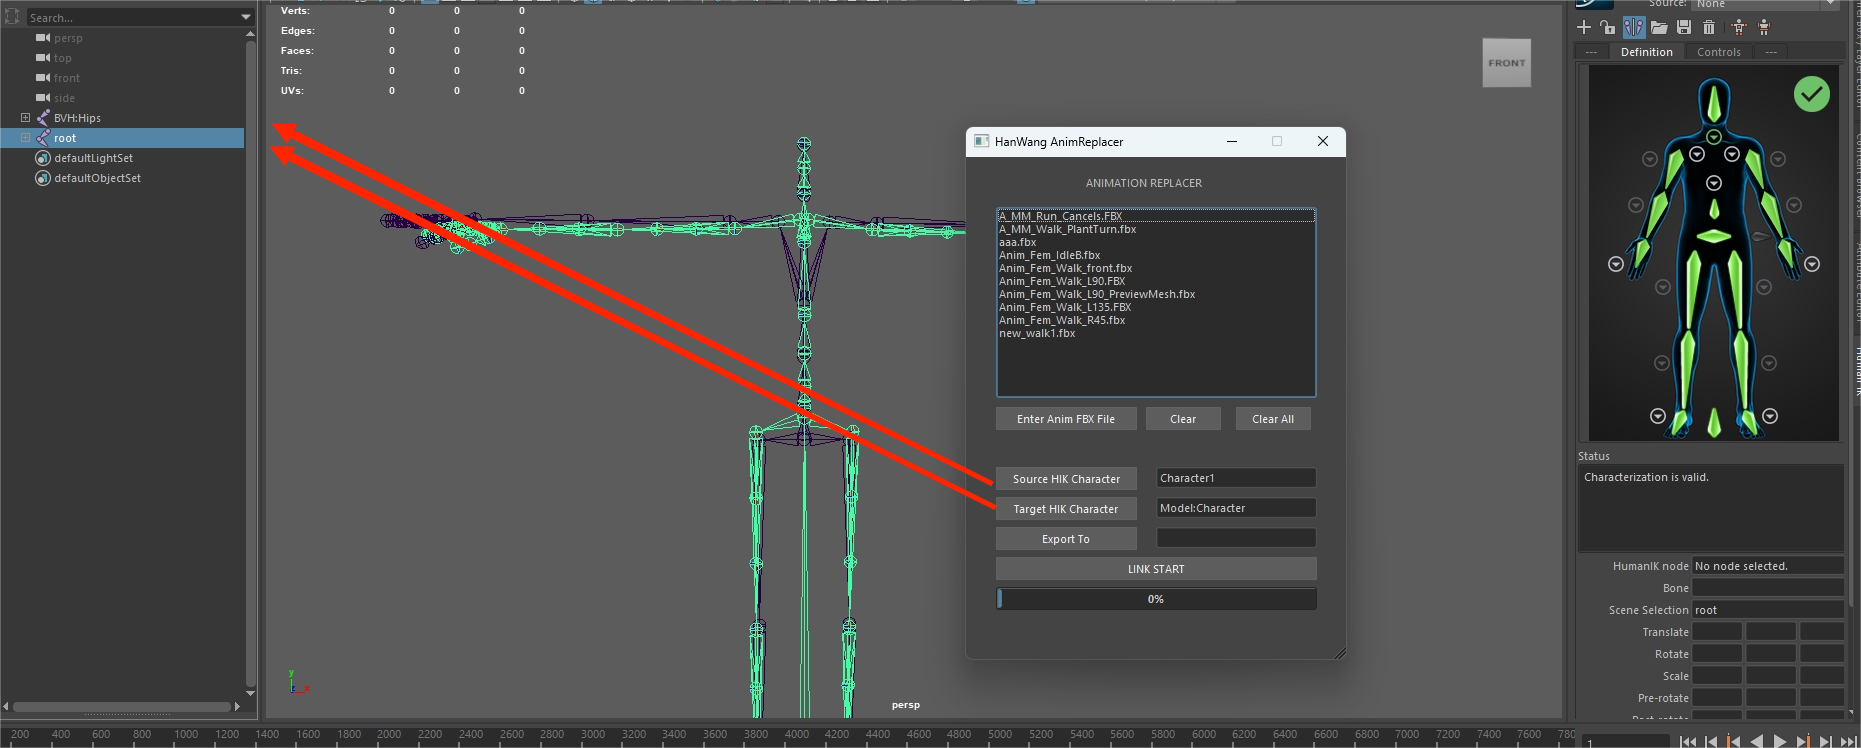The image size is (1861, 748).
Task: Click the Scene Selection field showing root
Action: tap(1768, 610)
